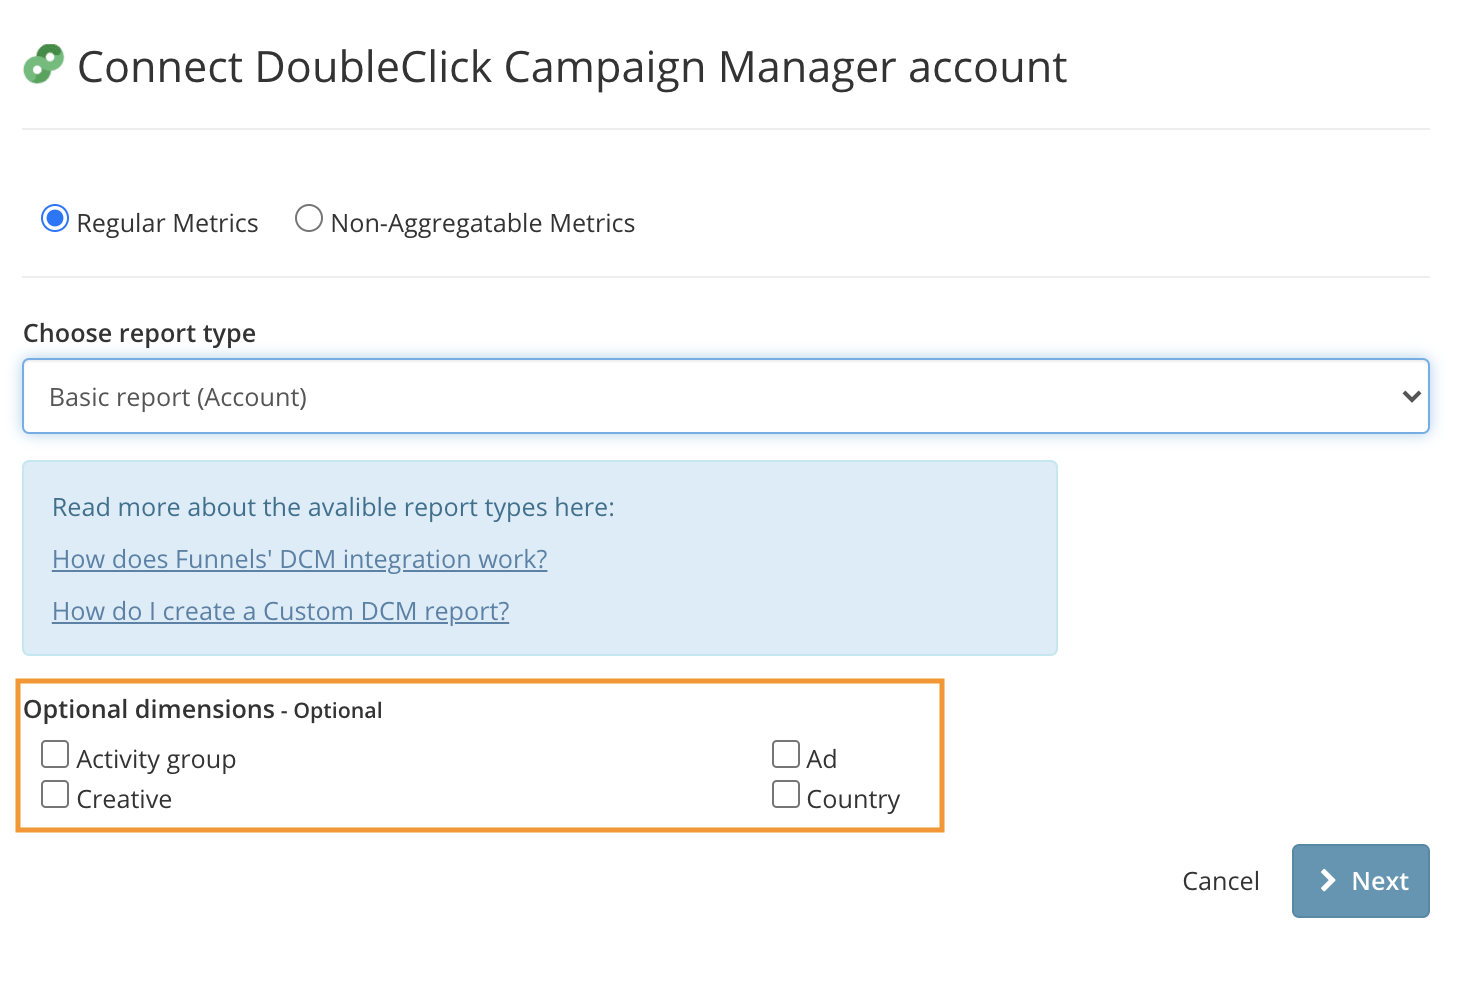The width and height of the screenshot is (1474, 1002).
Task: Open 'How do I create a Custom DCM report?' link
Action: pyautogui.click(x=281, y=611)
